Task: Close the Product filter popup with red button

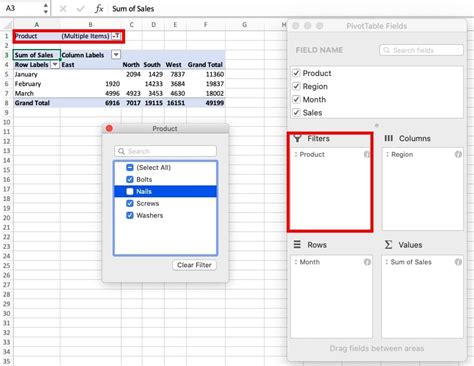Action: [x=109, y=128]
